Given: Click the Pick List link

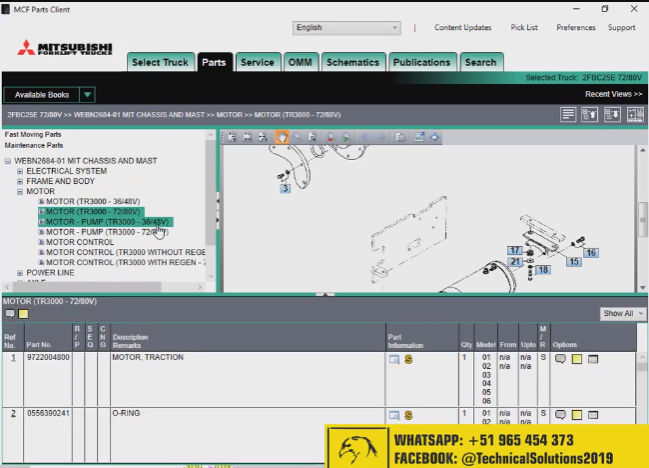Looking at the screenshot, I should tap(524, 28).
